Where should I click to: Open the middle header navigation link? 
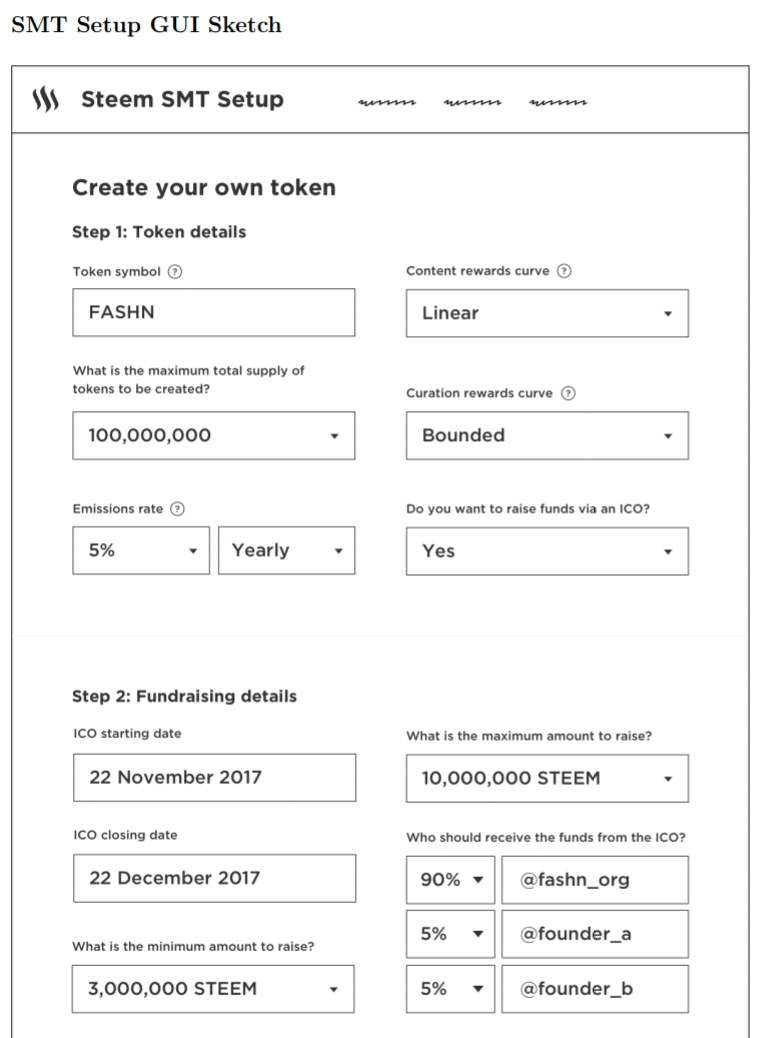pos(472,101)
